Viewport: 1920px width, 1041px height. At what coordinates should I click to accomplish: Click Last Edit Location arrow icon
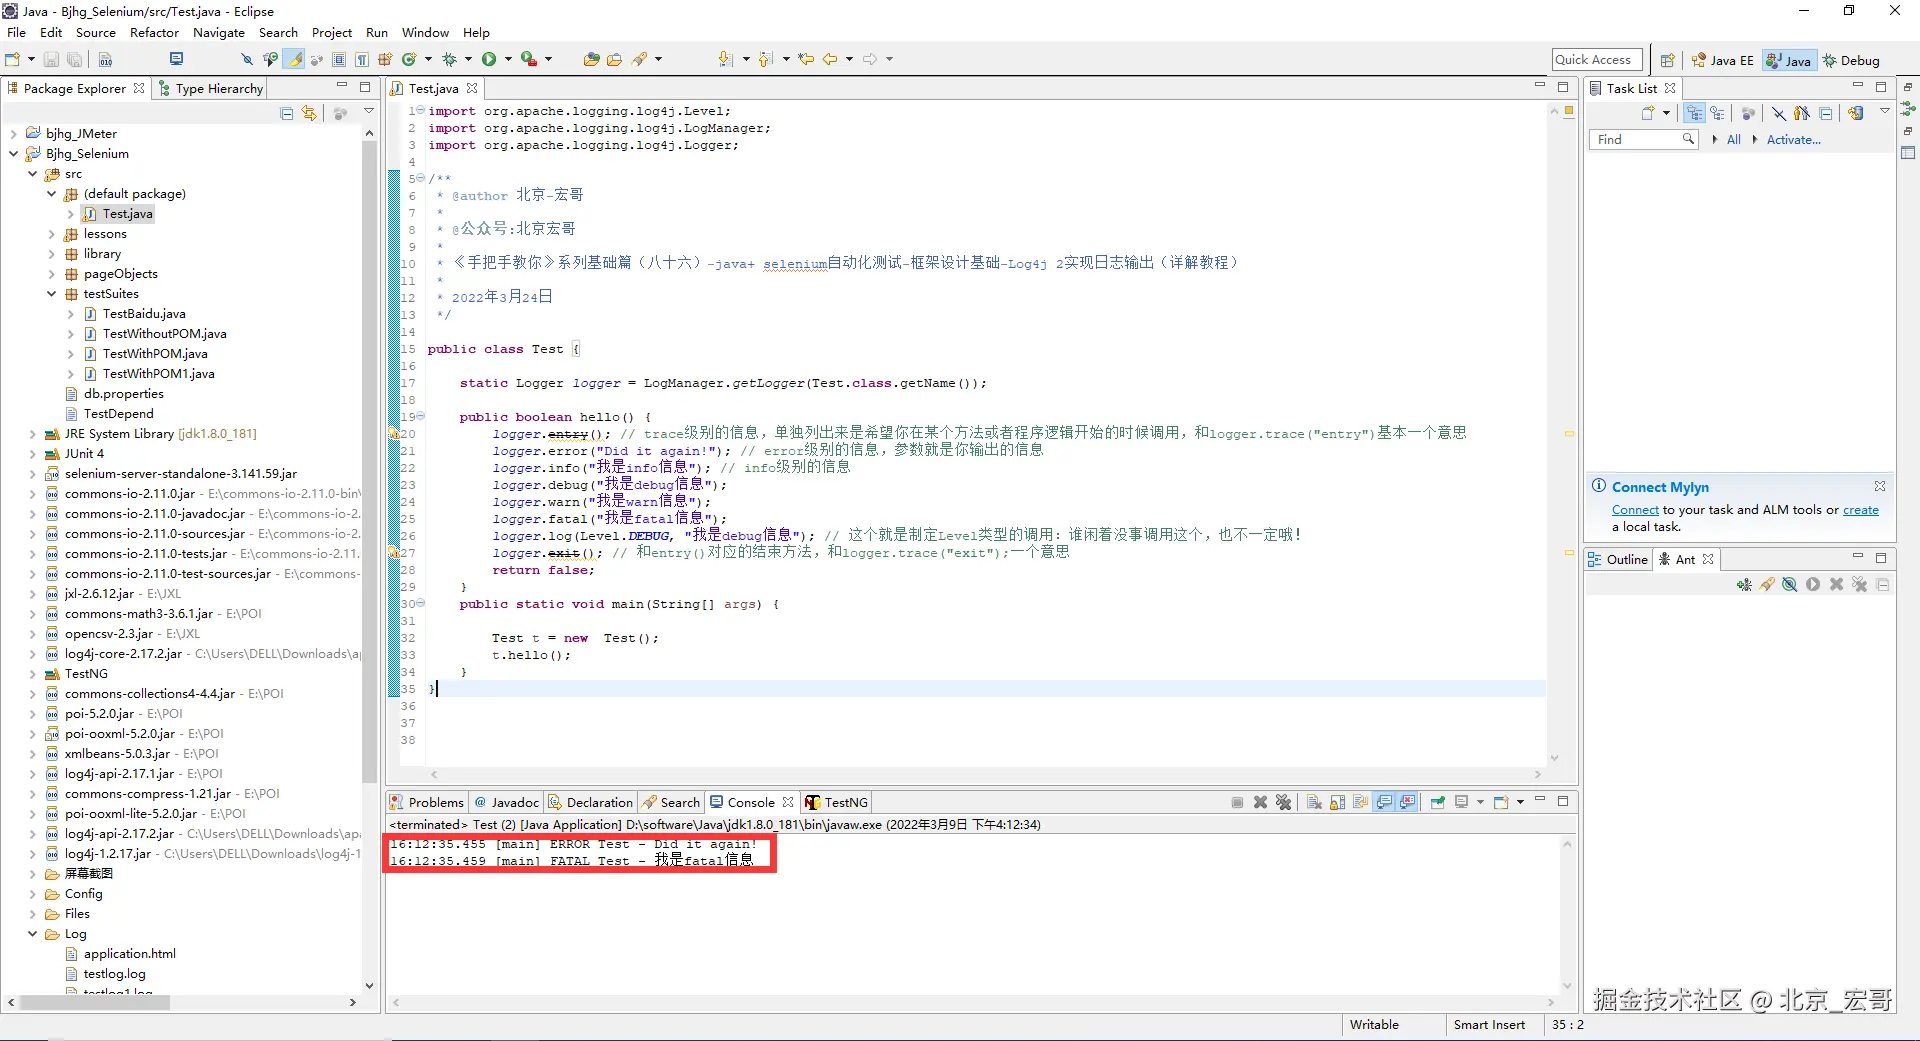click(x=806, y=60)
